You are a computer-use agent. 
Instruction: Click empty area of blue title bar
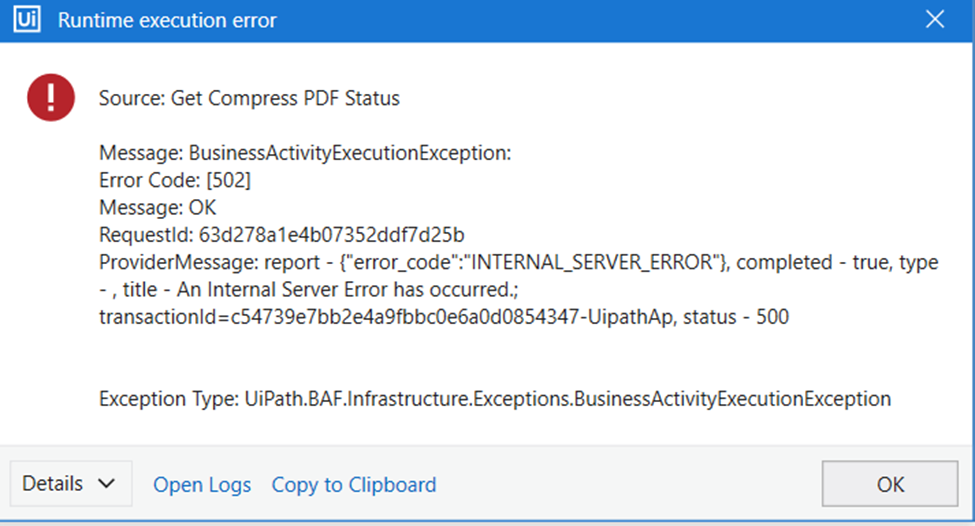pos(591,20)
